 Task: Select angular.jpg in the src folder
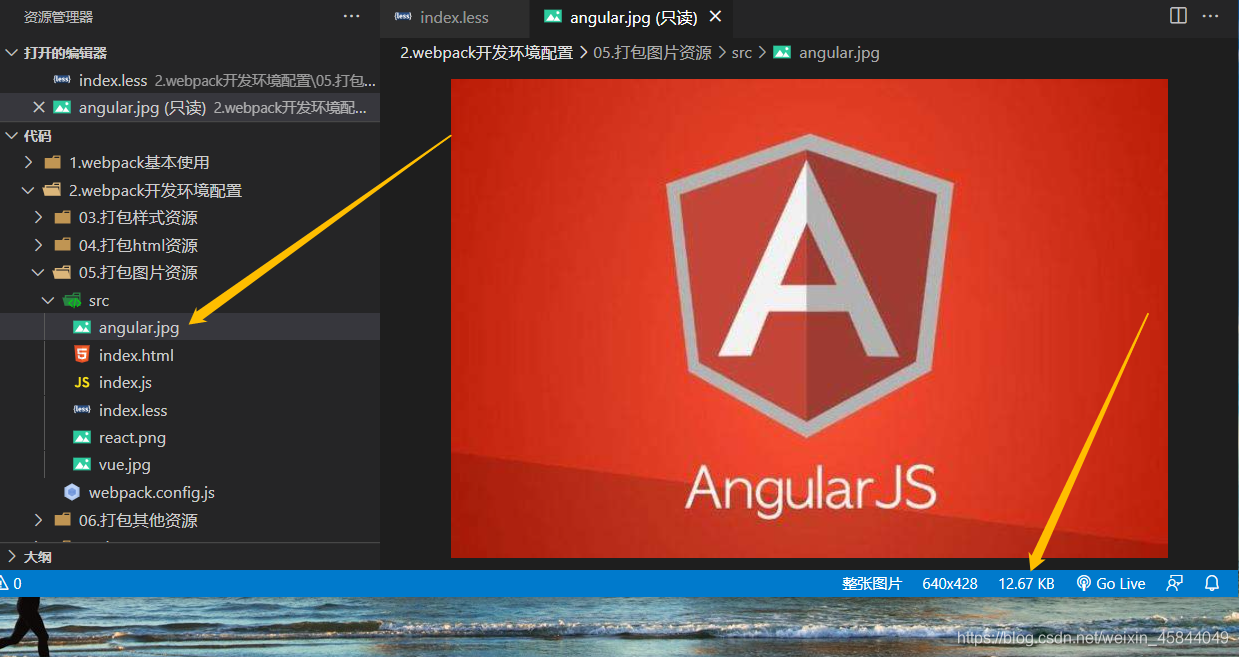(x=190, y=327)
